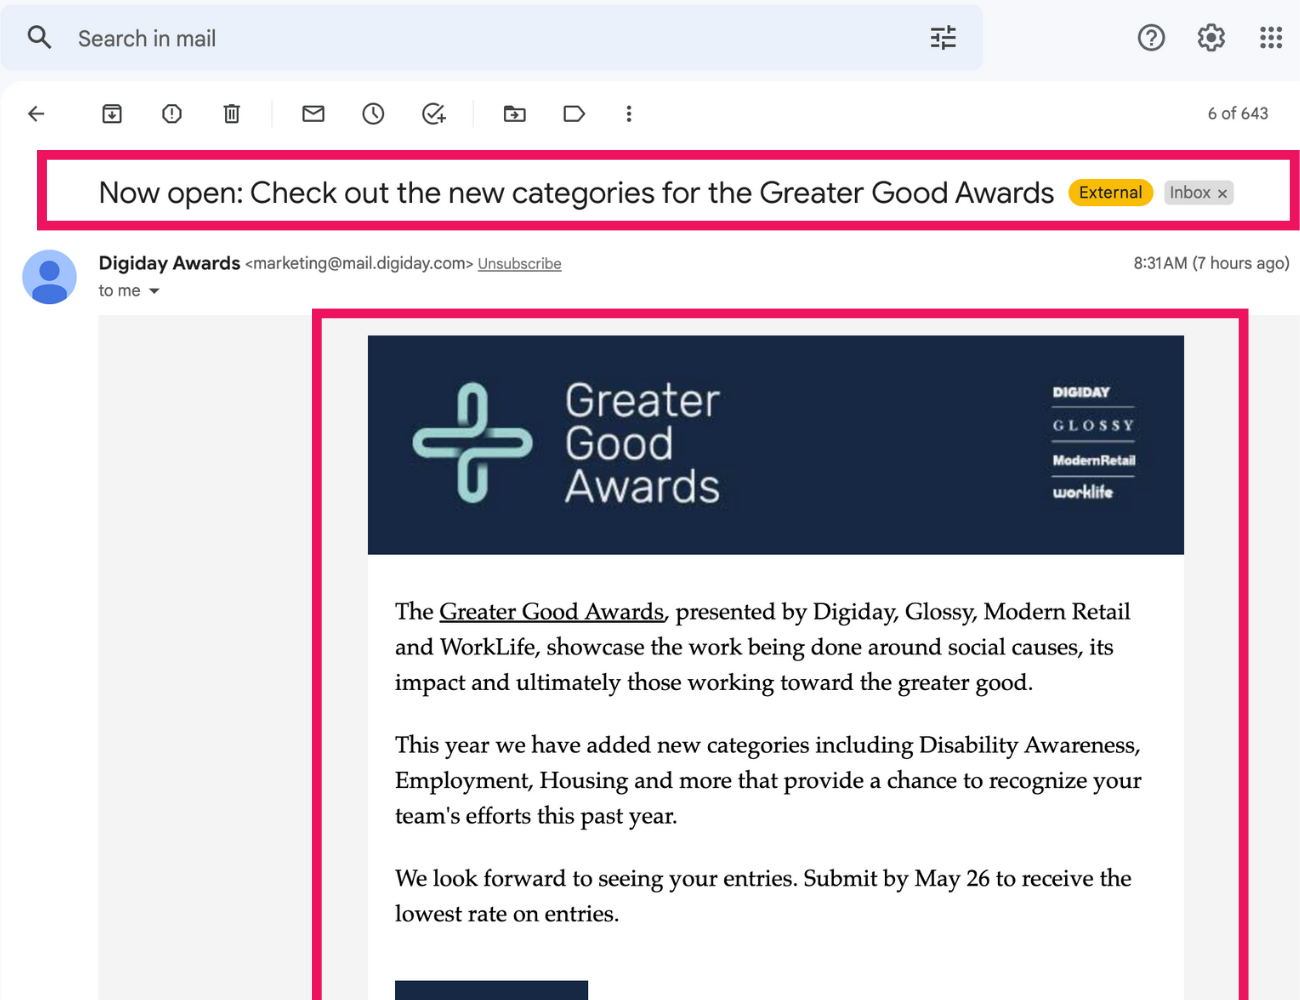Snooze this email
Image resolution: width=1300 pixels, height=1000 pixels.
[x=372, y=114]
